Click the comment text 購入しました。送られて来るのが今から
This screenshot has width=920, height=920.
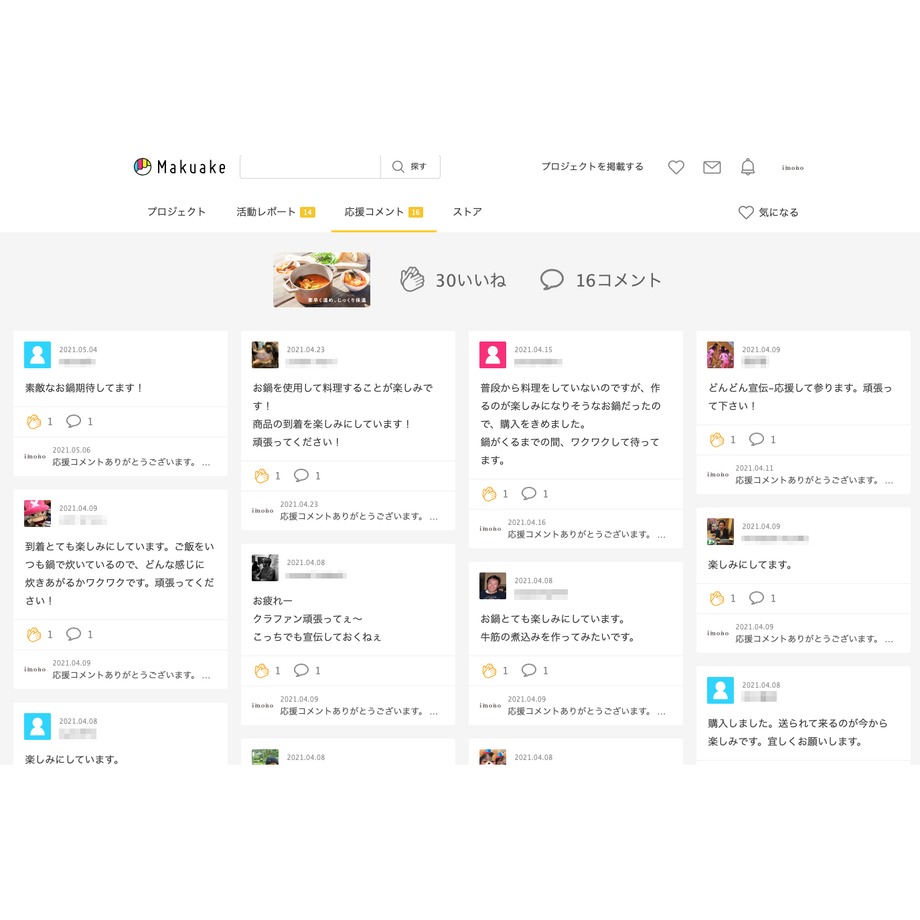point(797,724)
